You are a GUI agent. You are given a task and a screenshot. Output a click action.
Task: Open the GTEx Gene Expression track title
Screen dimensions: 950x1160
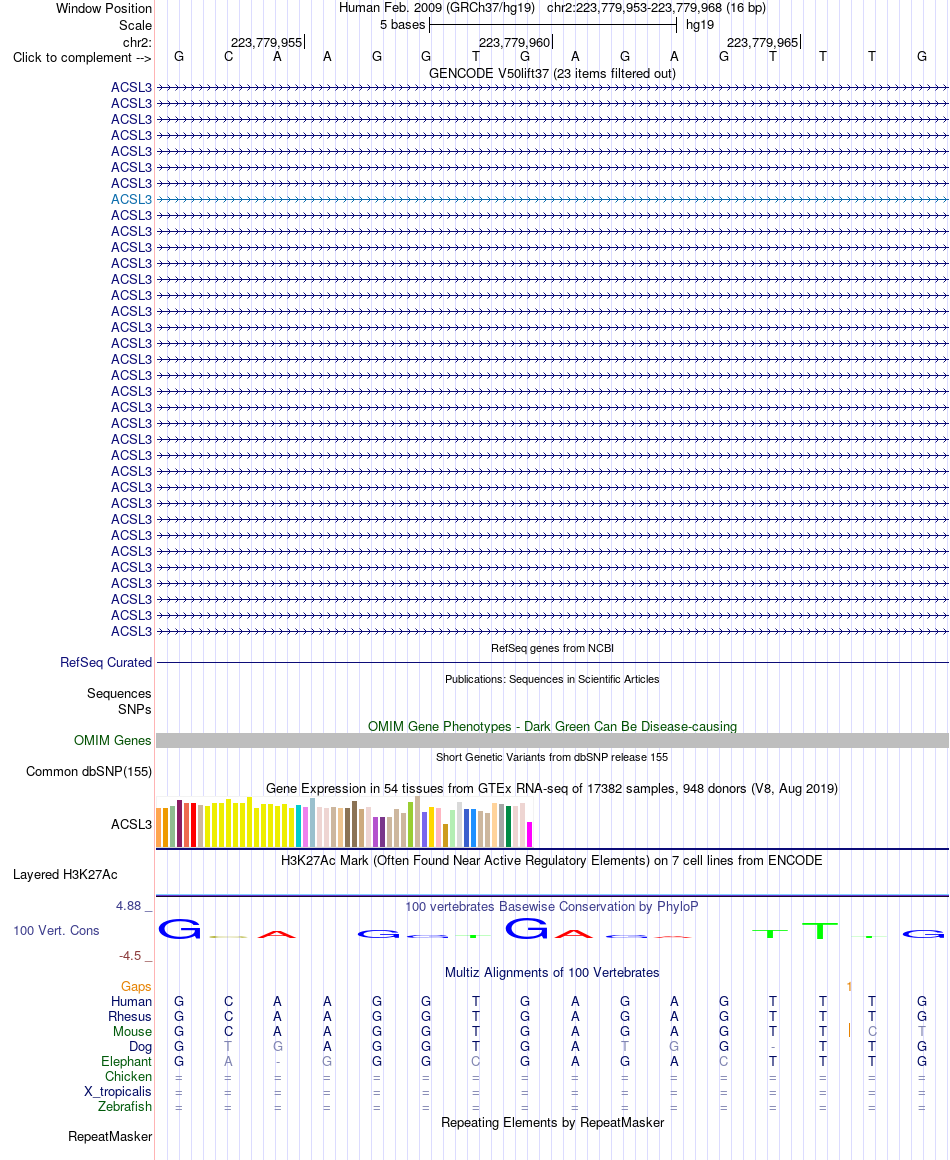click(x=552, y=789)
